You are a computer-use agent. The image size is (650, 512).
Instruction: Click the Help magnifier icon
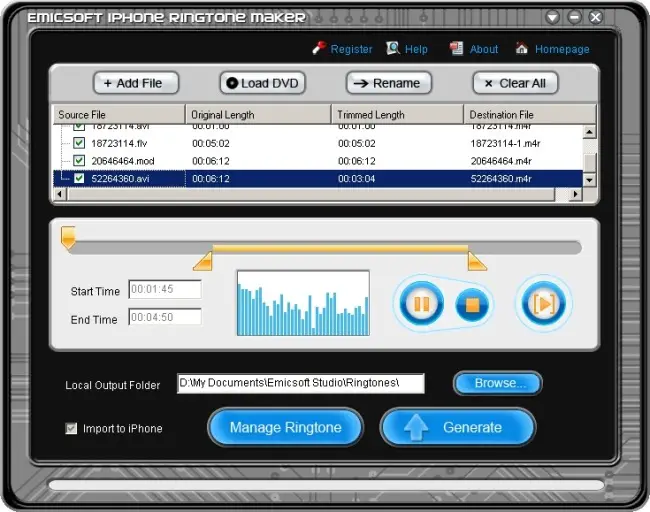click(392, 48)
